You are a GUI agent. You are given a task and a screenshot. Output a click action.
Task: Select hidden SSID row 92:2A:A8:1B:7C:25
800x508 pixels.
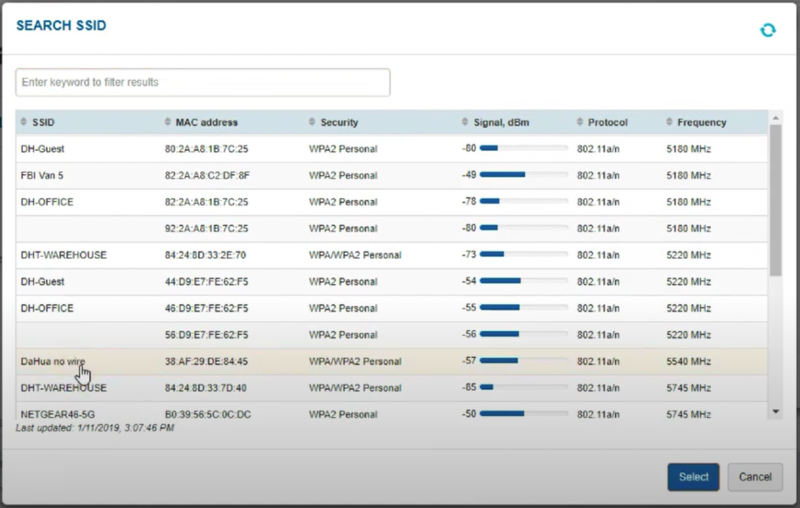click(x=391, y=228)
